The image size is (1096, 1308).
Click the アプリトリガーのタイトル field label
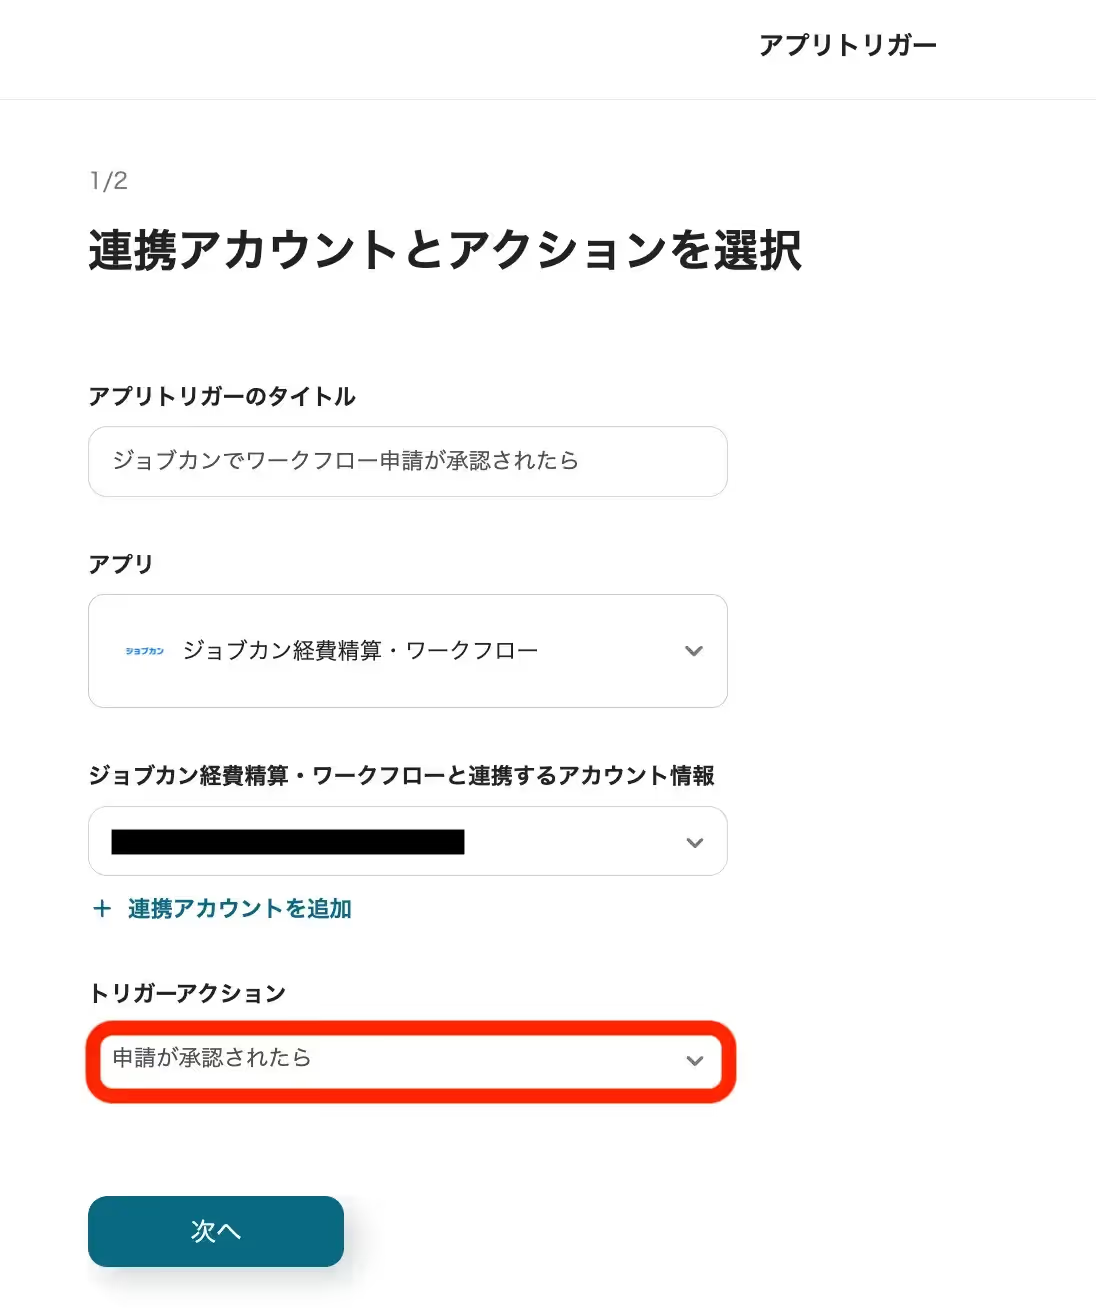click(222, 396)
